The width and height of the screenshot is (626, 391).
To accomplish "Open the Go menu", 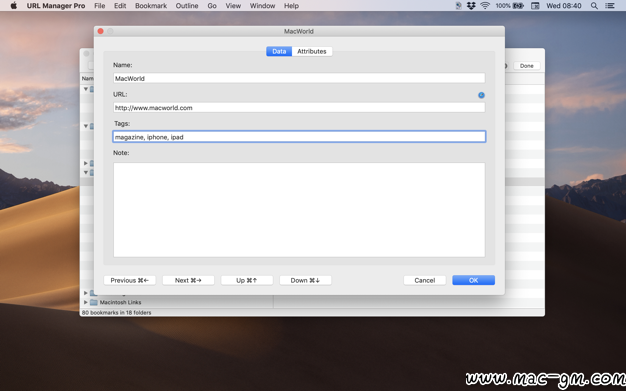I will [212, 6].
